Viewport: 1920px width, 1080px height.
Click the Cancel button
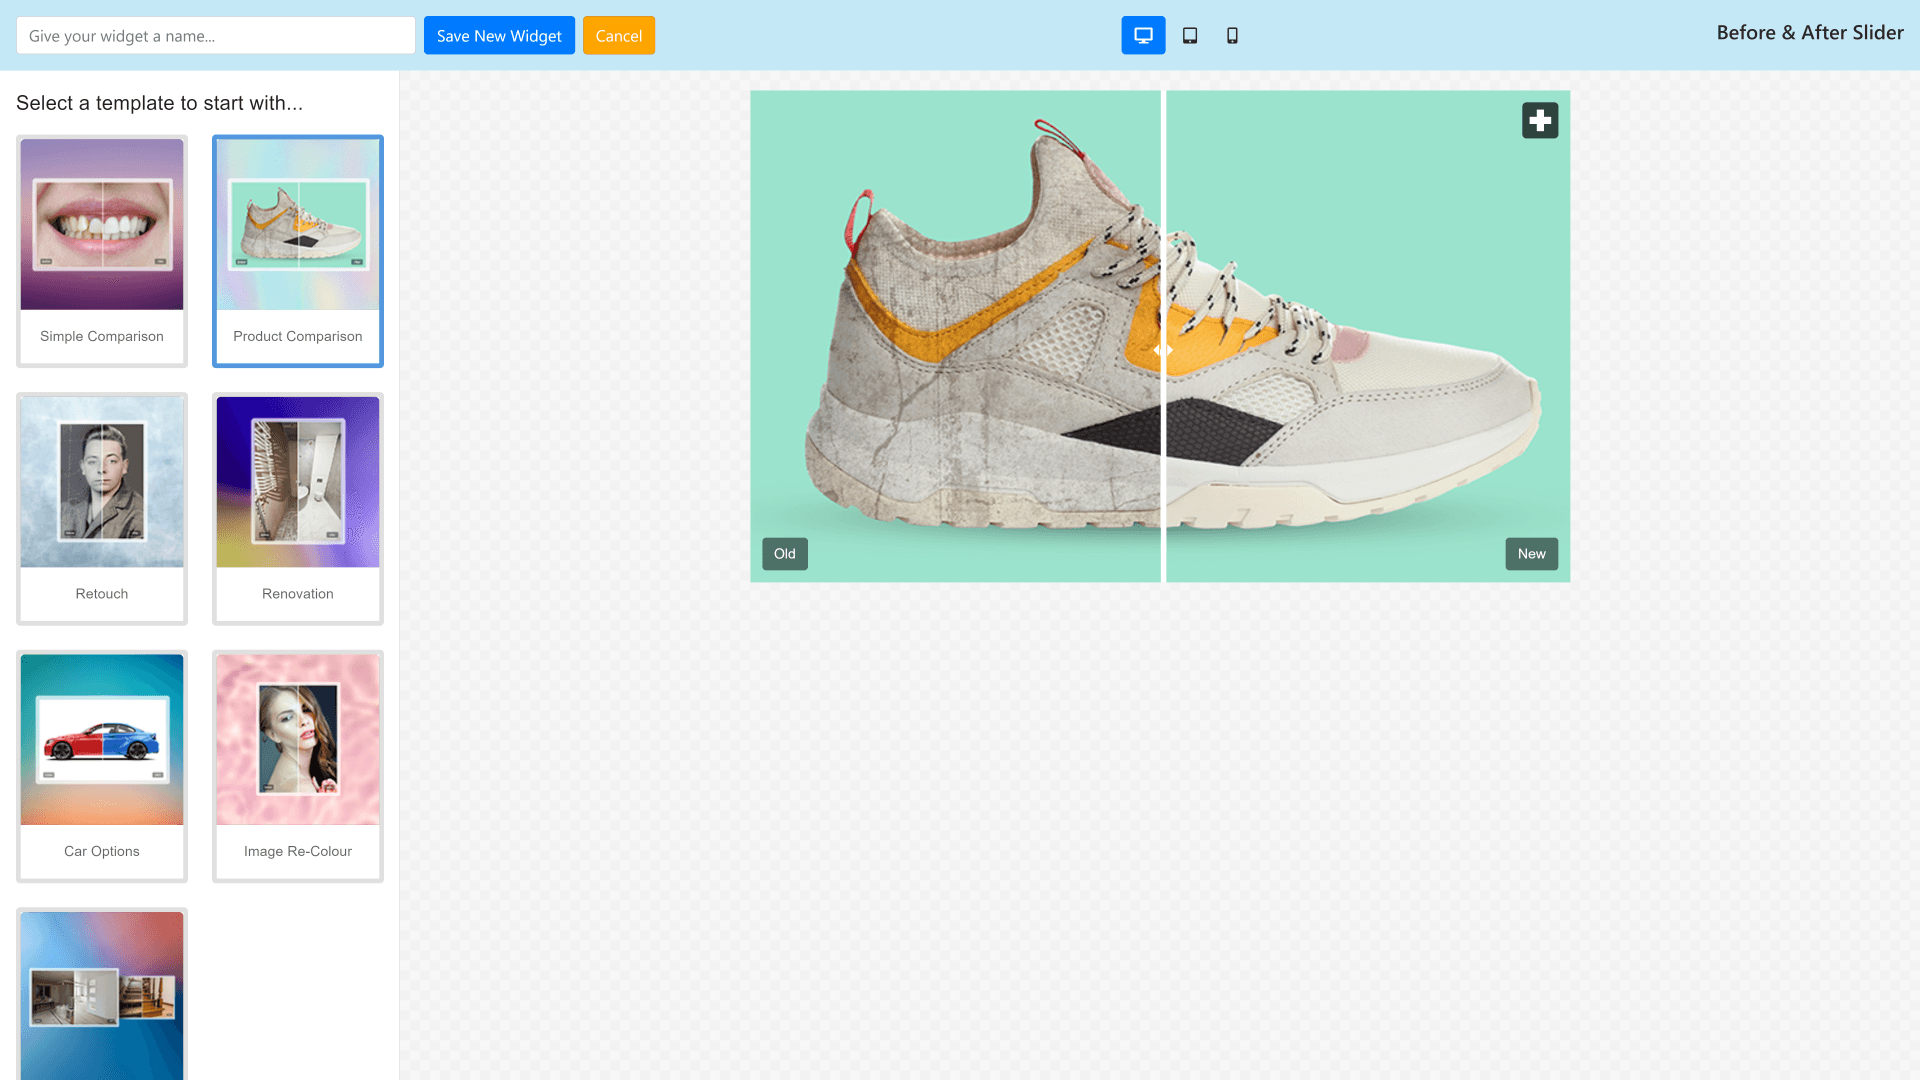click(x=618, y=35)
